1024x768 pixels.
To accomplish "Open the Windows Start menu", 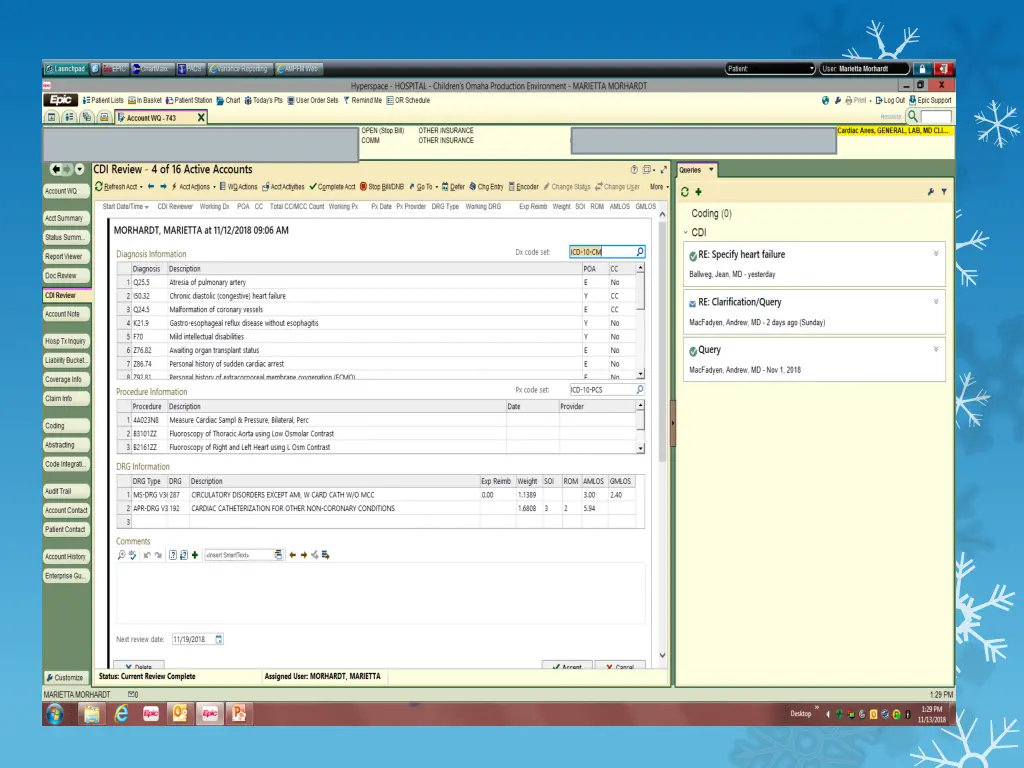I will click(x=56, y=714).
